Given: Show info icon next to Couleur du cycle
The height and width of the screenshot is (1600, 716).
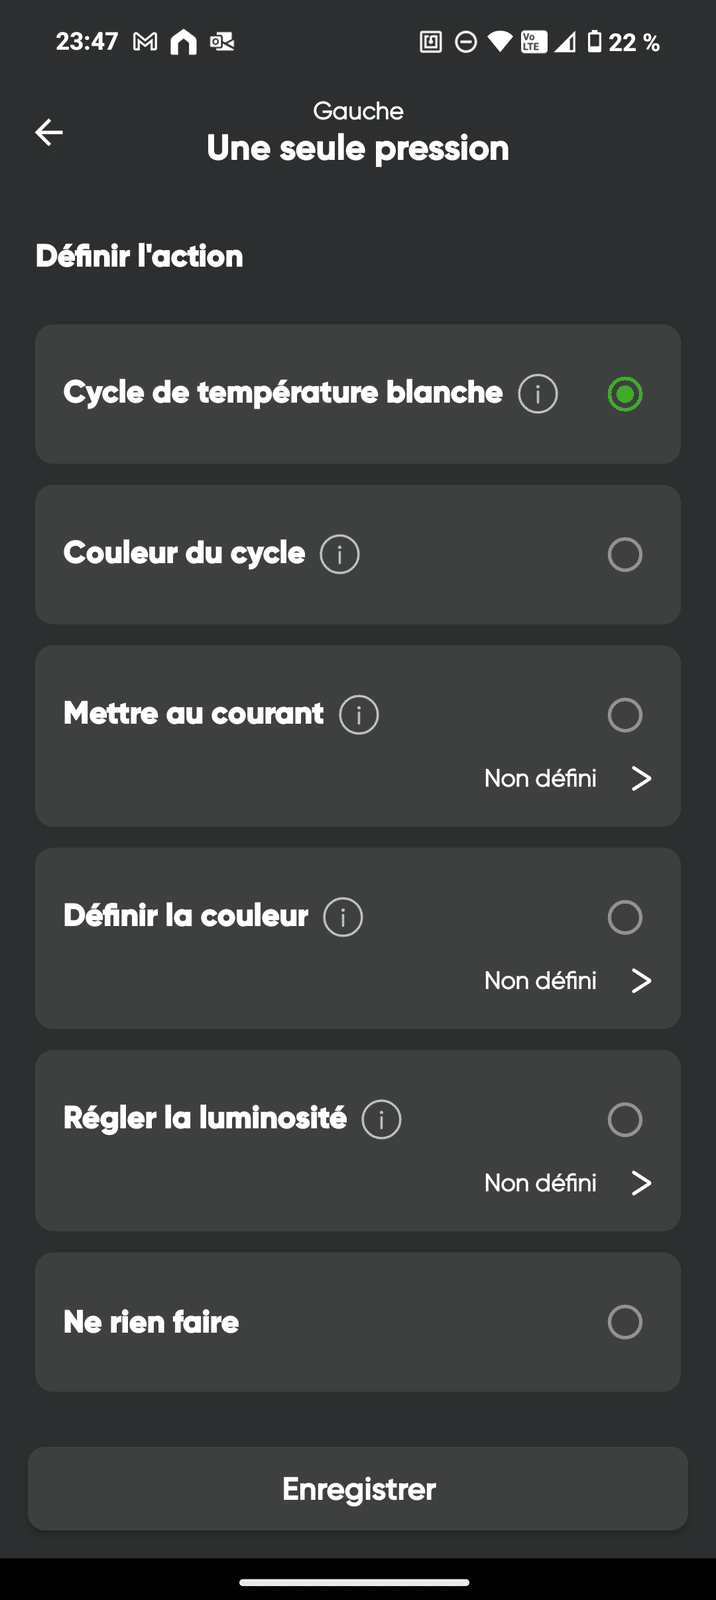Looking at the screenshot, I should pyautogui.click(x=340, y=554).
